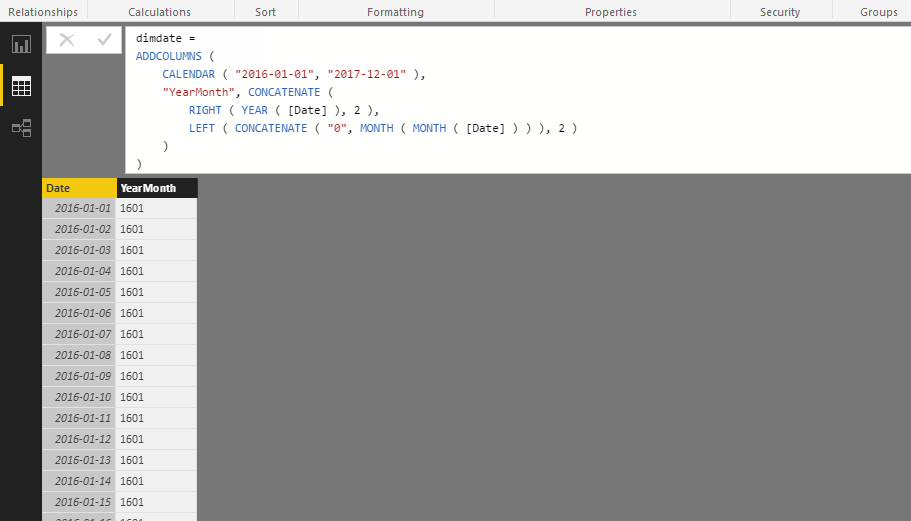Click the 1601 cell beside 2016-01-15
The height and width of the screenshot is (521, 911).
pos(157,502)
